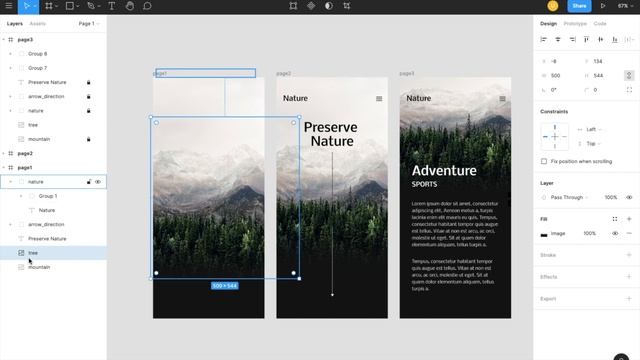Toggle Image fill visibility eye
The image size is (640, 360).
click(615, 233)
